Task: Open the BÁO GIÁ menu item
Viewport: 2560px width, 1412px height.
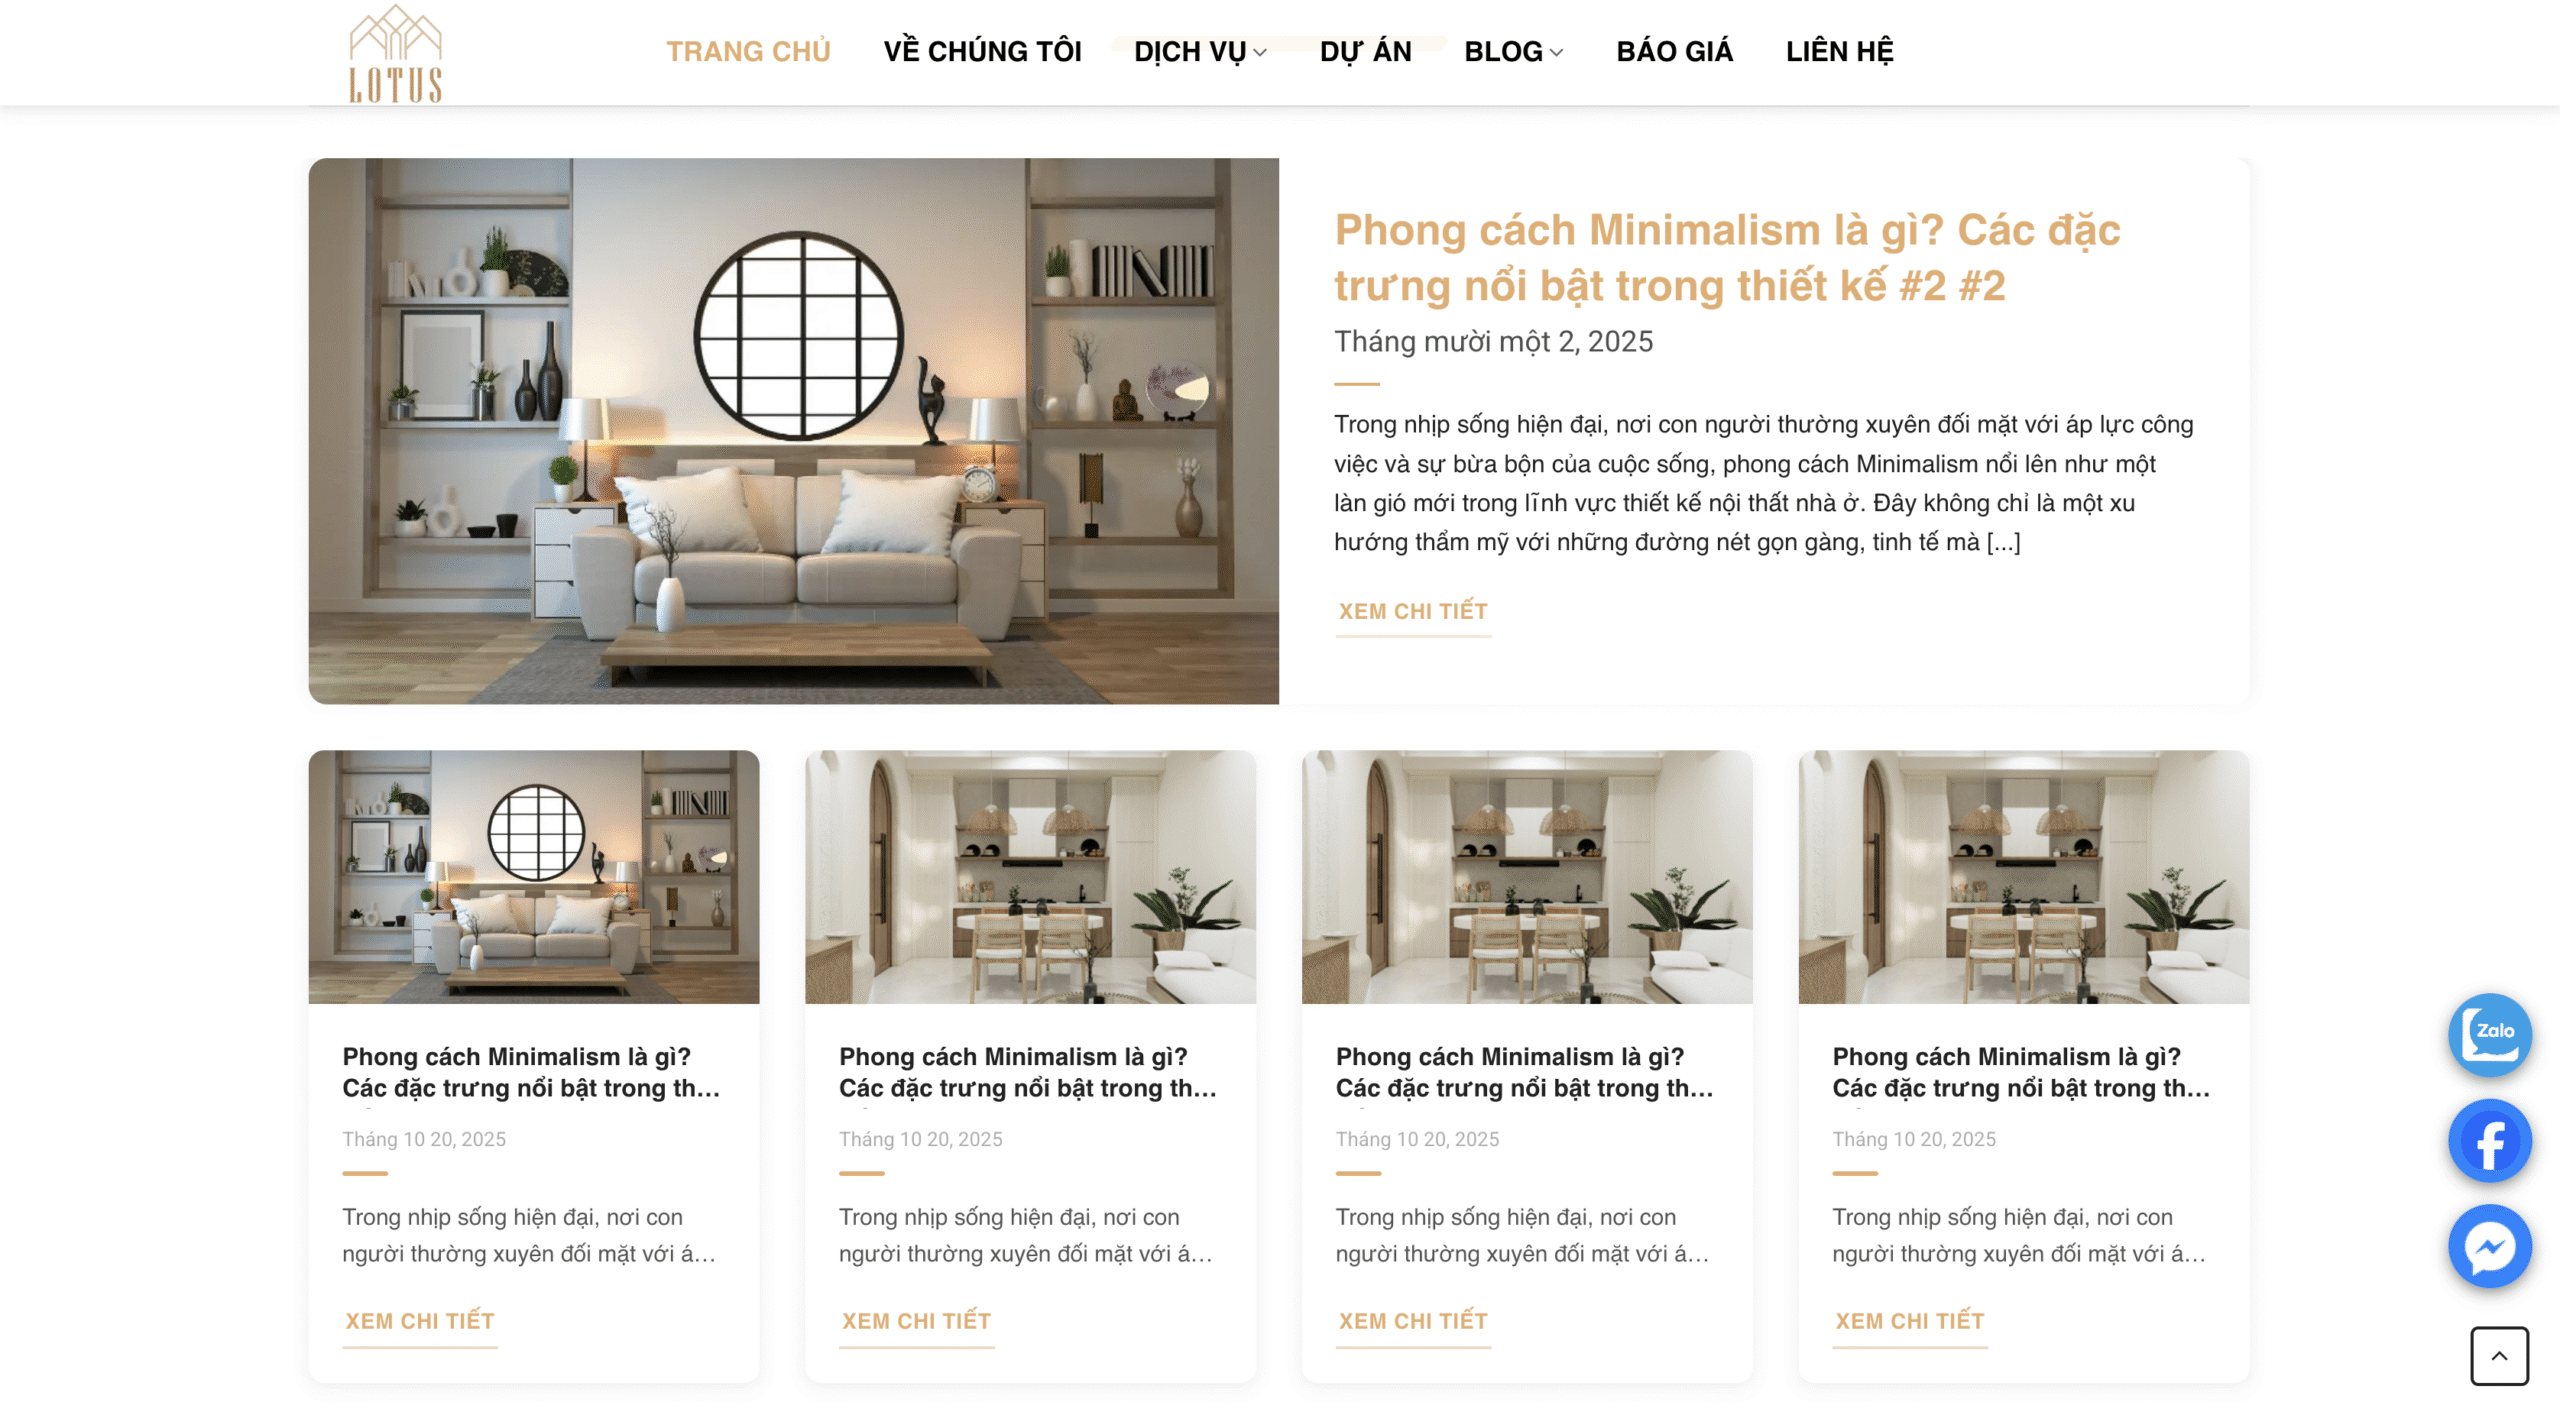Action: click(x=1674, y=51)
